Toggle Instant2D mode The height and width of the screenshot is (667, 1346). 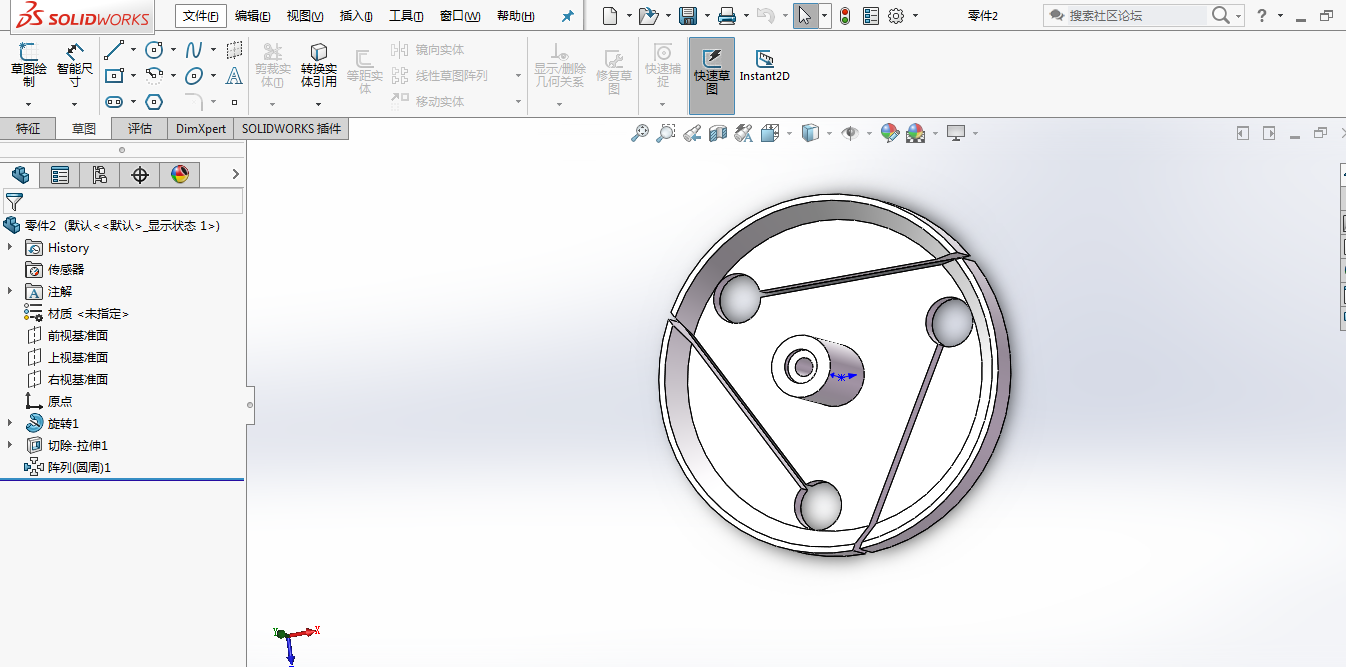[x=765, y=66]
